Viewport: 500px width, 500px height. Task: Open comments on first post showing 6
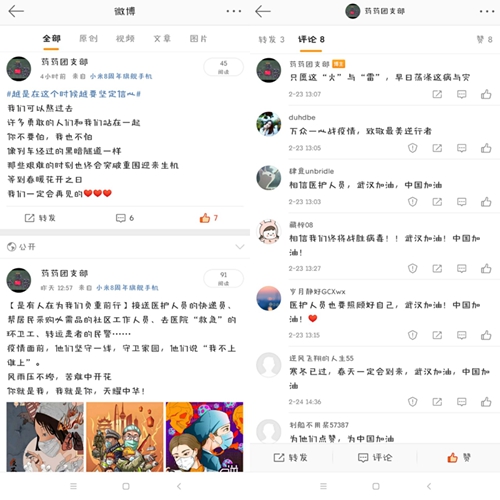tap(125, 218)
